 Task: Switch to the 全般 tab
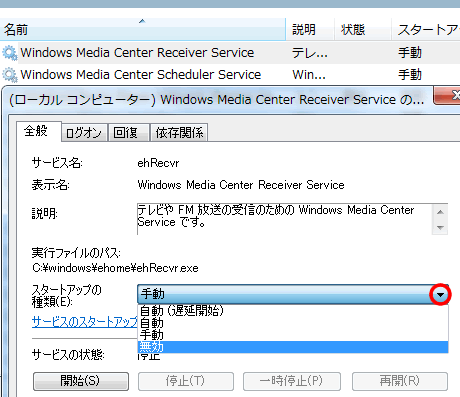(38, 131)
